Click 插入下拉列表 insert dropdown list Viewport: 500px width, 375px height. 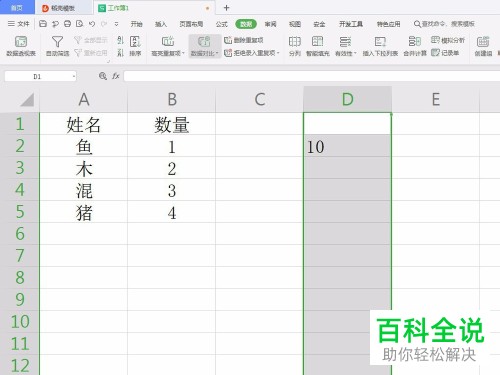click(x=380, y=46)
